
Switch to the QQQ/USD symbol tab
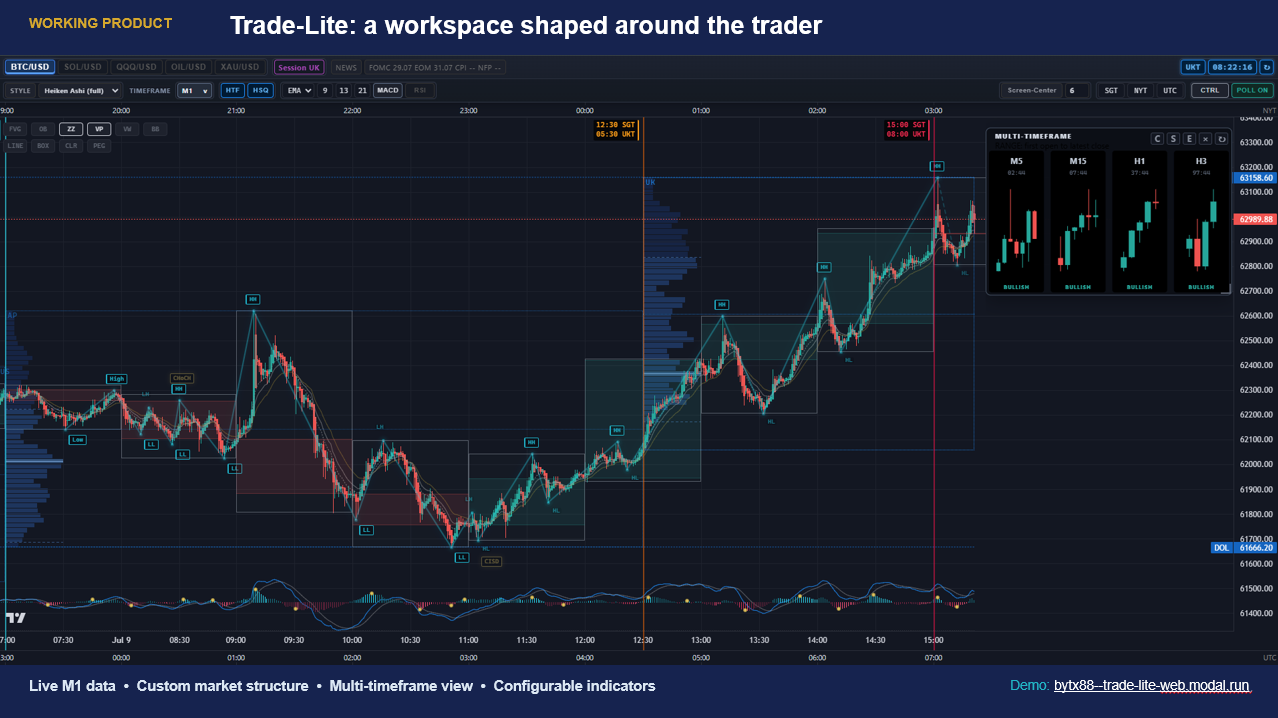point(136,67)
